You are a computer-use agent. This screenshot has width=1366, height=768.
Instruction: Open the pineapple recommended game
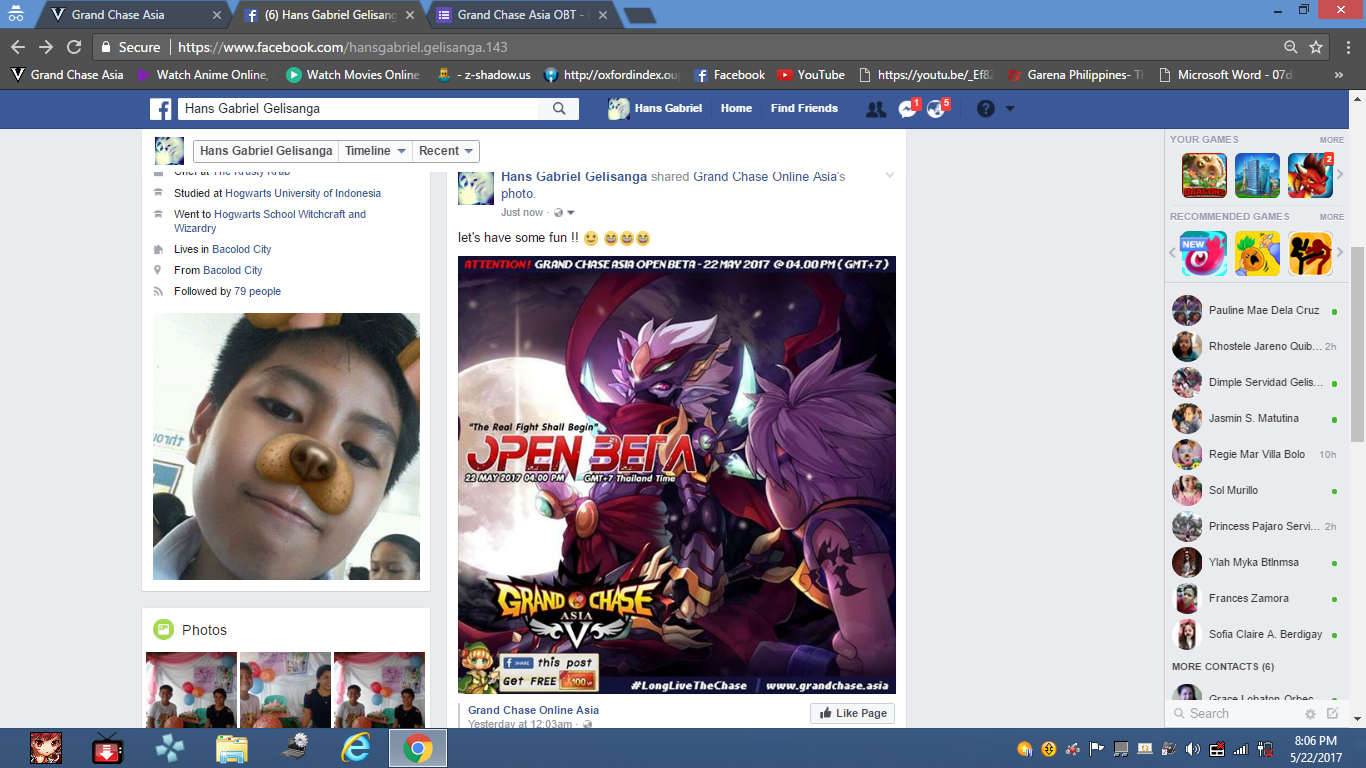tap(1257, 253)
